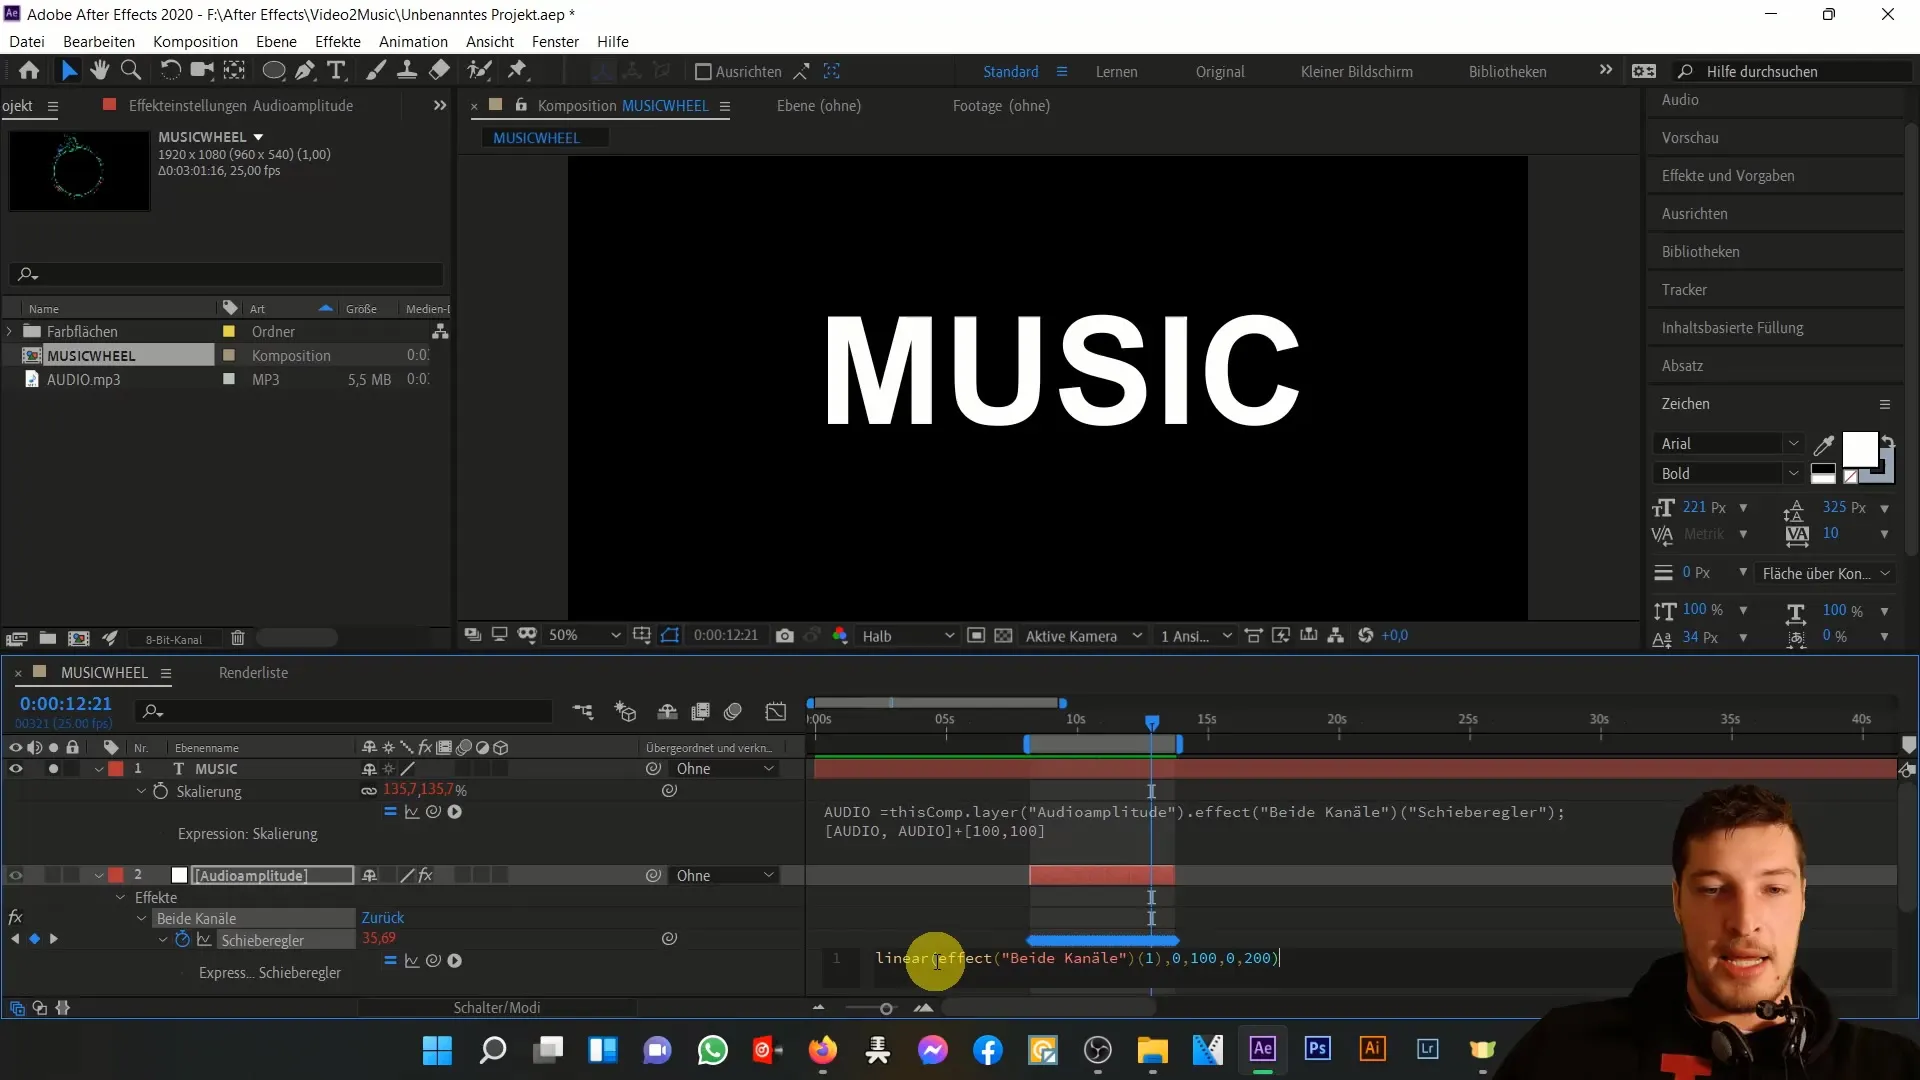
Task: Open WhatsApp from the taskbar
Action: point(712,1050)
